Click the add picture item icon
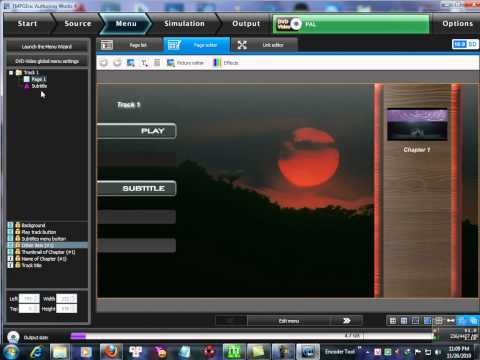This screenshot has width=480, height=360. click(x=131, y=63)
